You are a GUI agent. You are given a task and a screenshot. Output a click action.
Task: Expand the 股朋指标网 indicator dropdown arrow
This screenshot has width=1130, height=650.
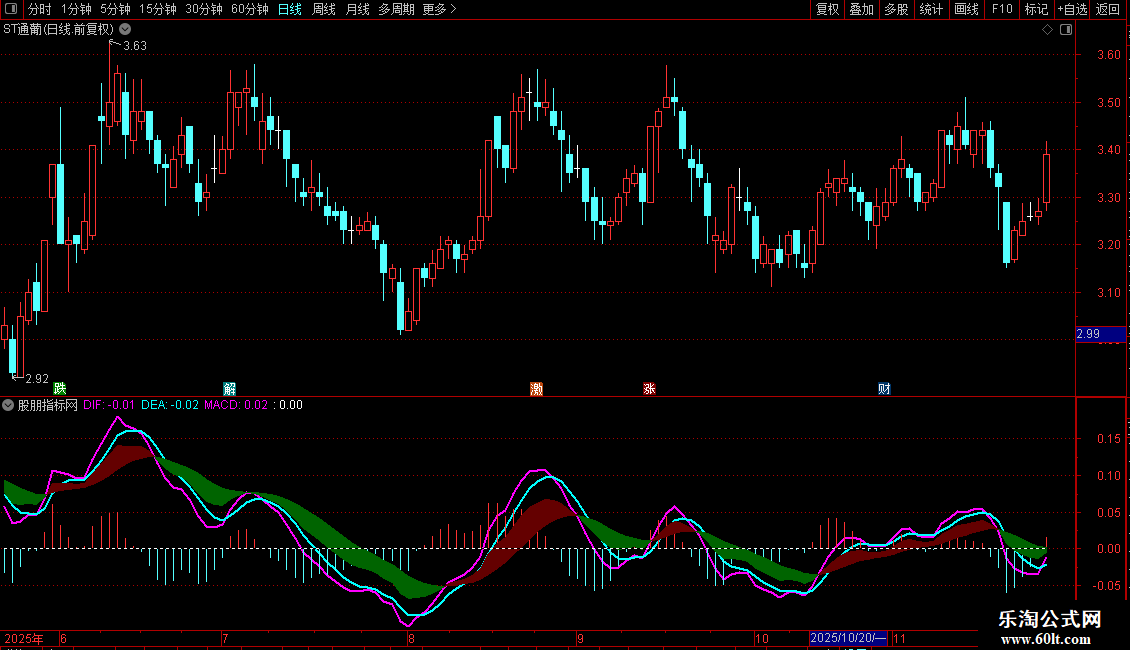[x=8, y=405]
